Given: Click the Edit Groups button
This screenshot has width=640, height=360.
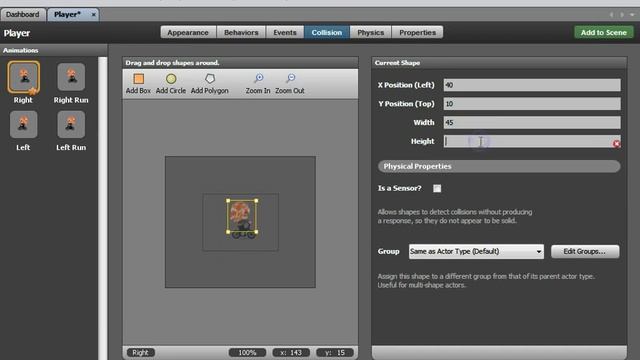Looking at the screenshot, I should pos(585,251).
